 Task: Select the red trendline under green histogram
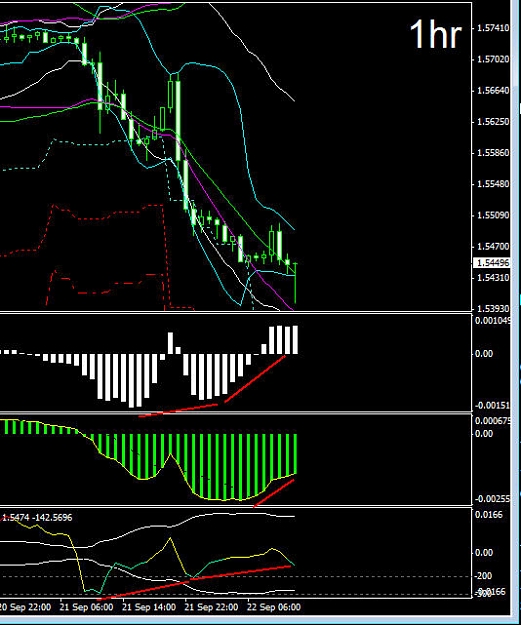(274, 493)
